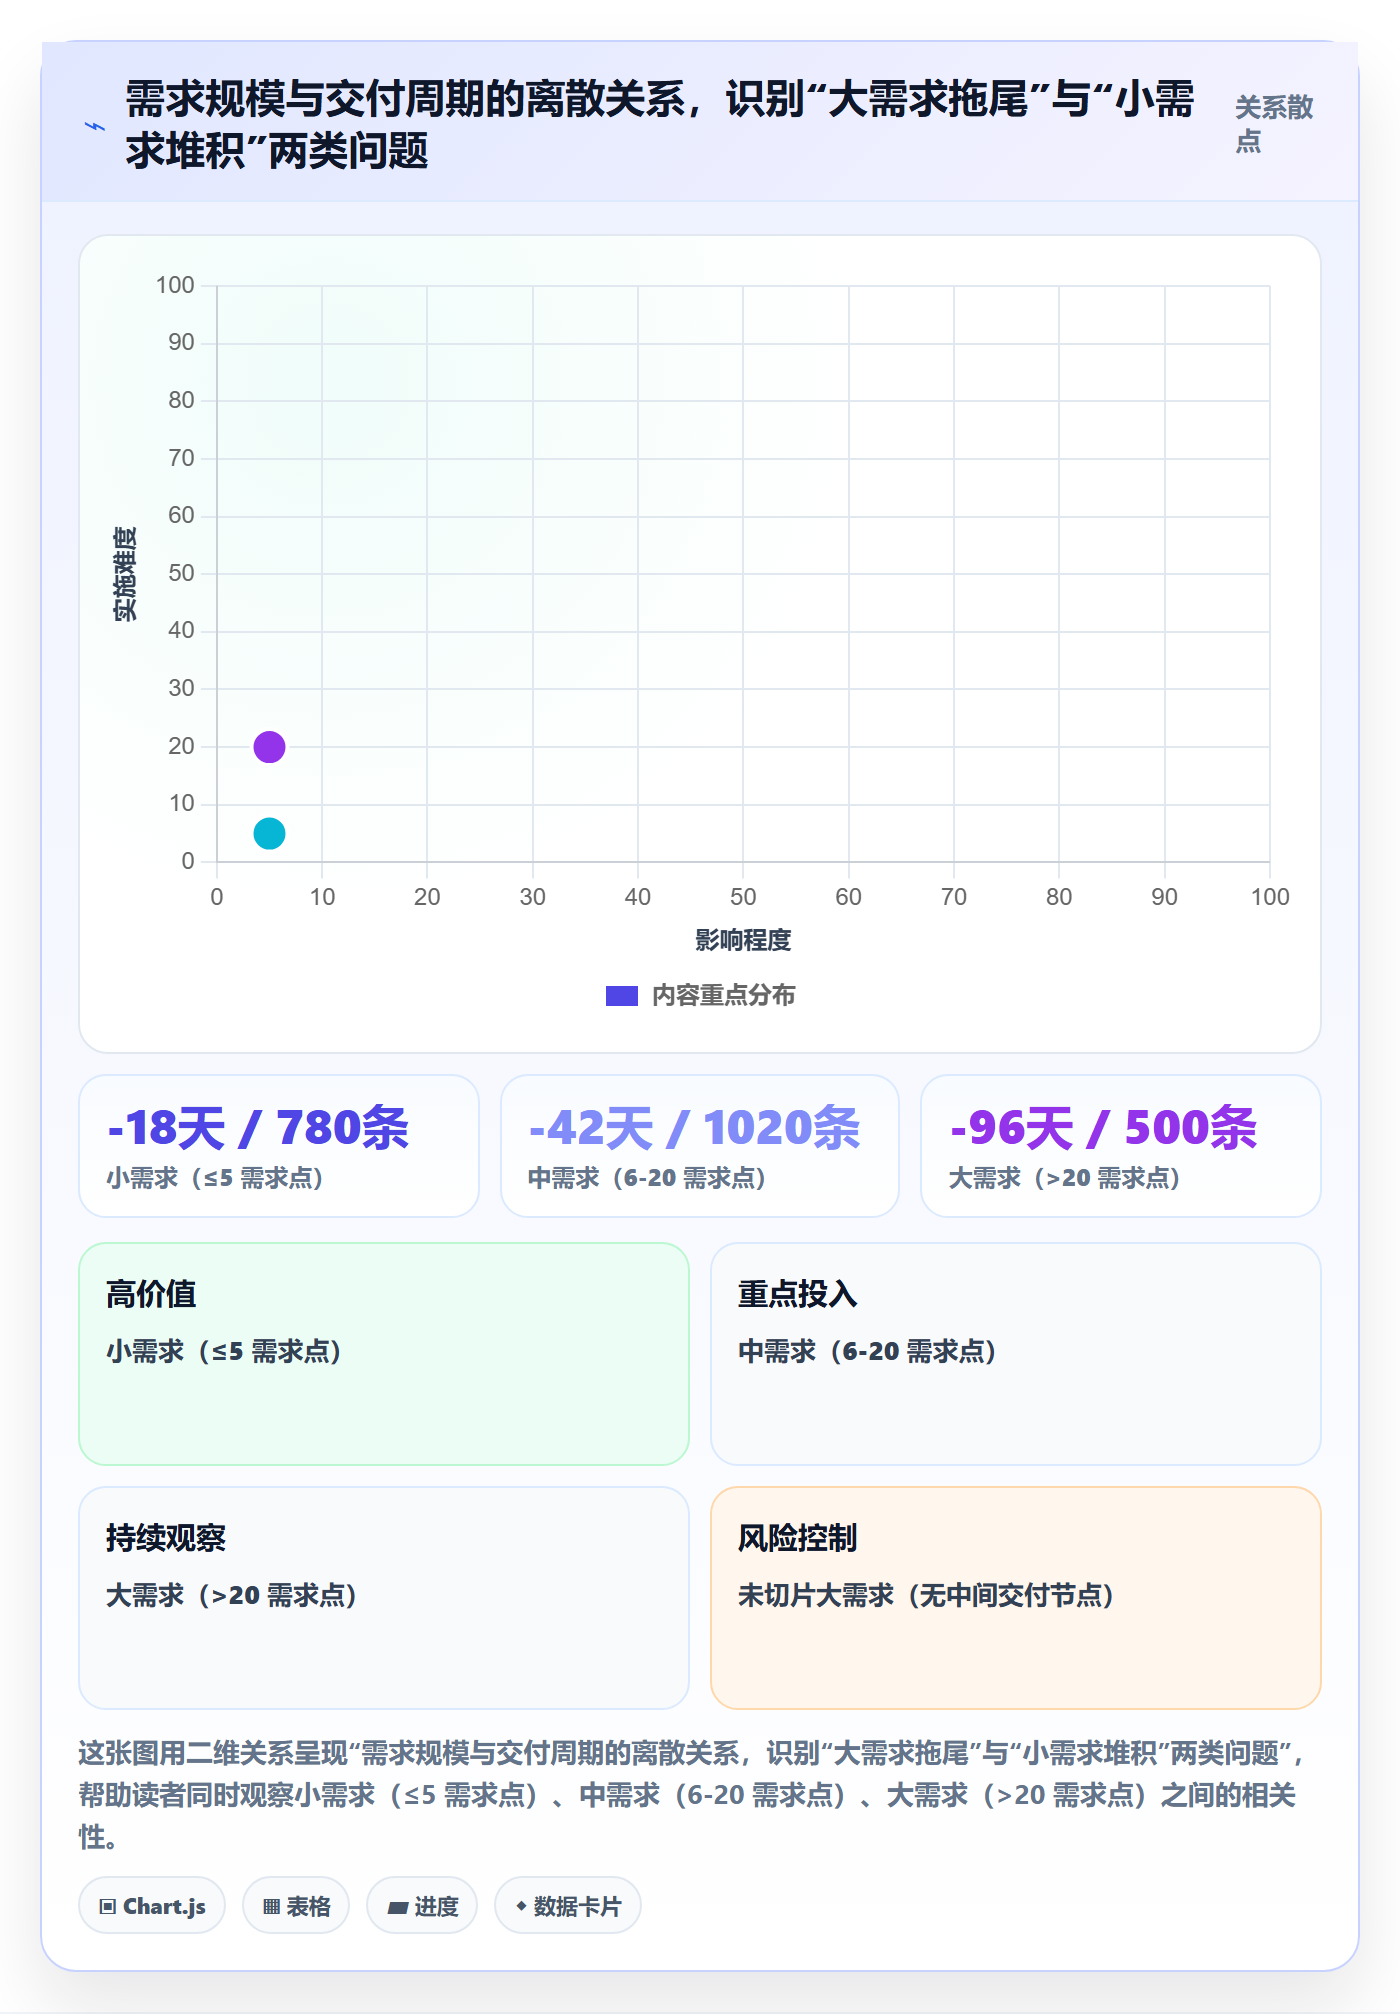
Task: Click the 进度 tag
Action: coord(422,1906)
